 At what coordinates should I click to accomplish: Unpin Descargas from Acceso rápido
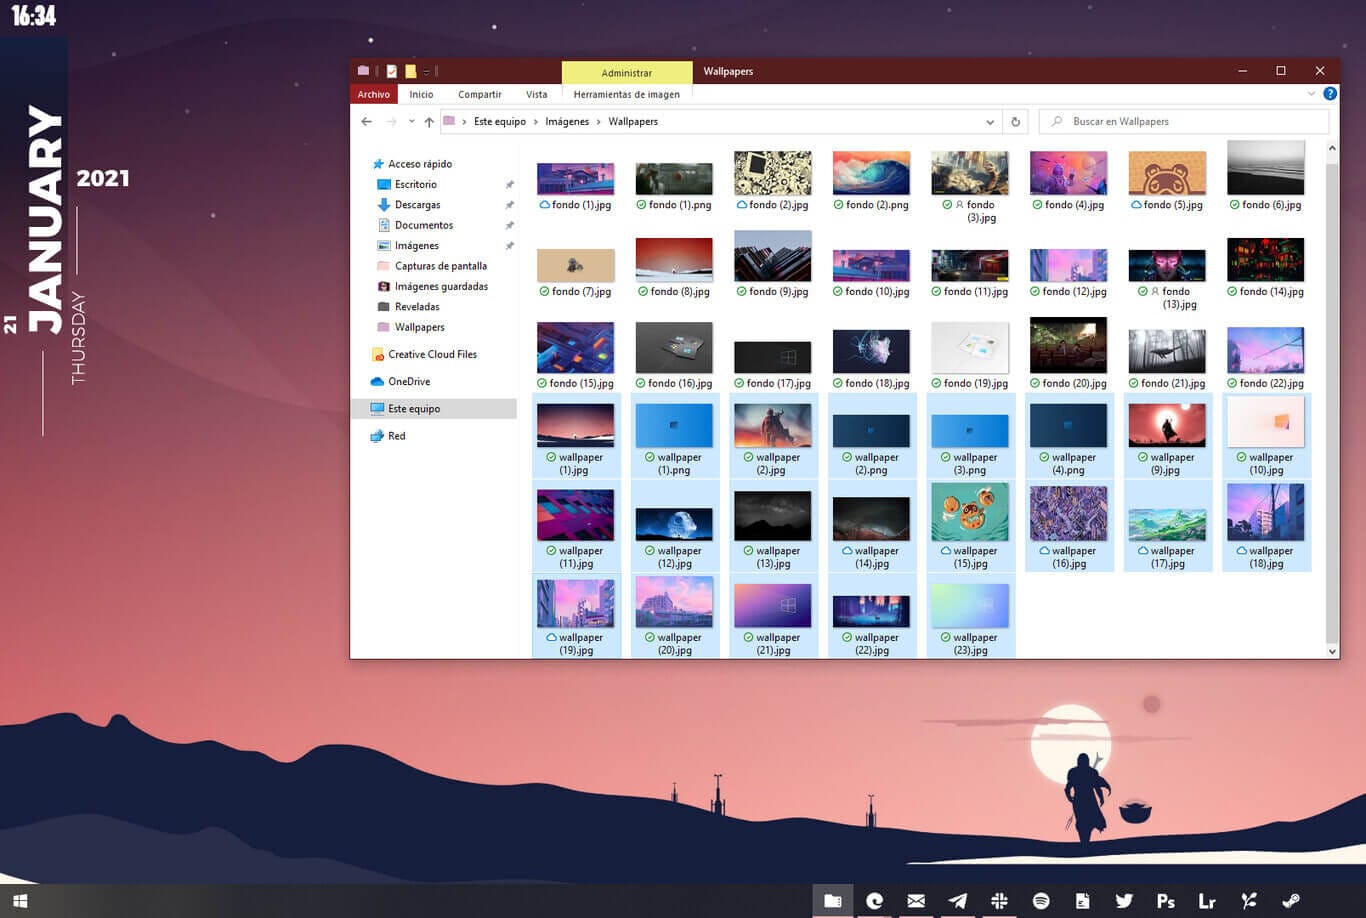coord(509,205)
